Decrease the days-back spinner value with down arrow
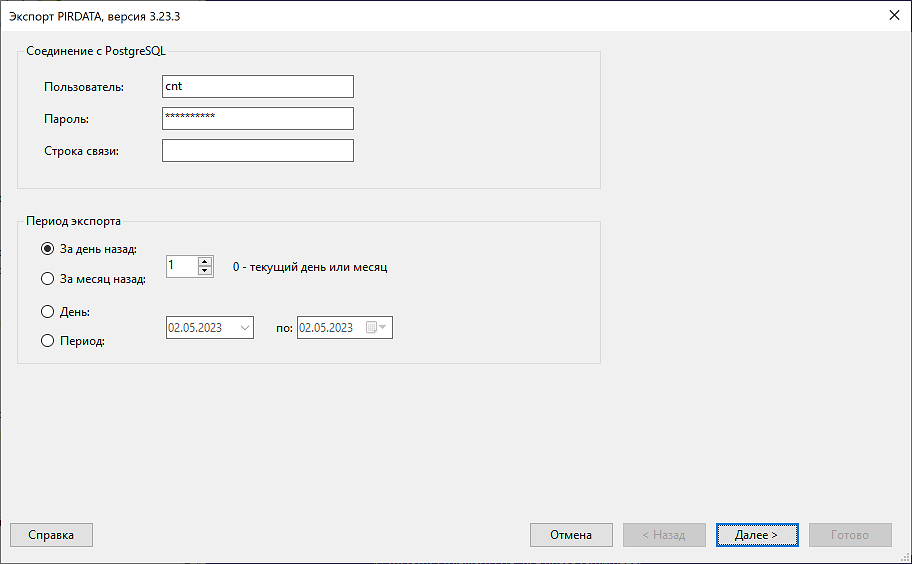Viewport: 912px width, 564px height. 205,271
